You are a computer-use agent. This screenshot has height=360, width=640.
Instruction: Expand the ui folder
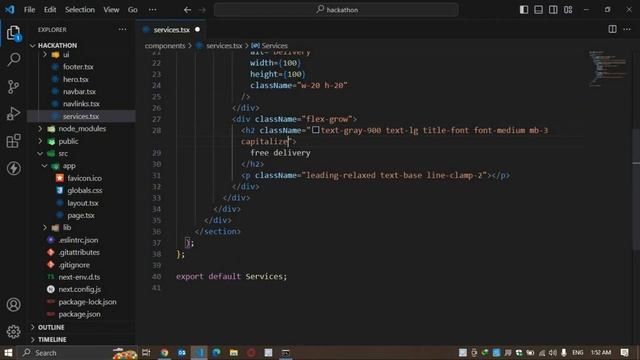pos(66,55)
